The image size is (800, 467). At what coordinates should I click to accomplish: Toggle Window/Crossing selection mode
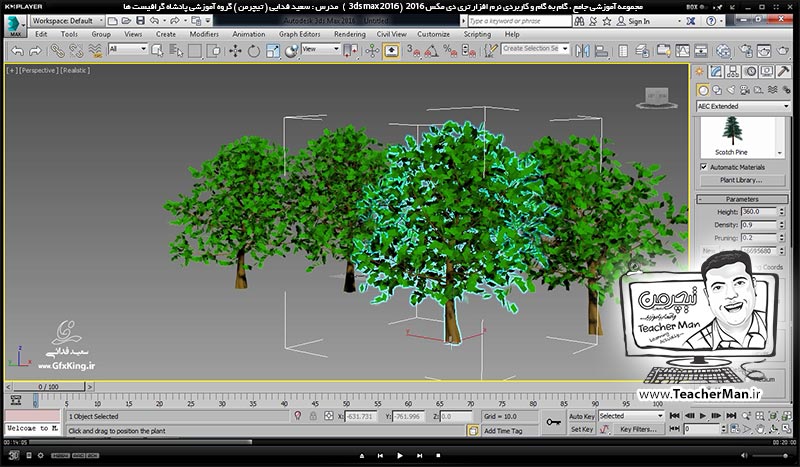point(214,51)
